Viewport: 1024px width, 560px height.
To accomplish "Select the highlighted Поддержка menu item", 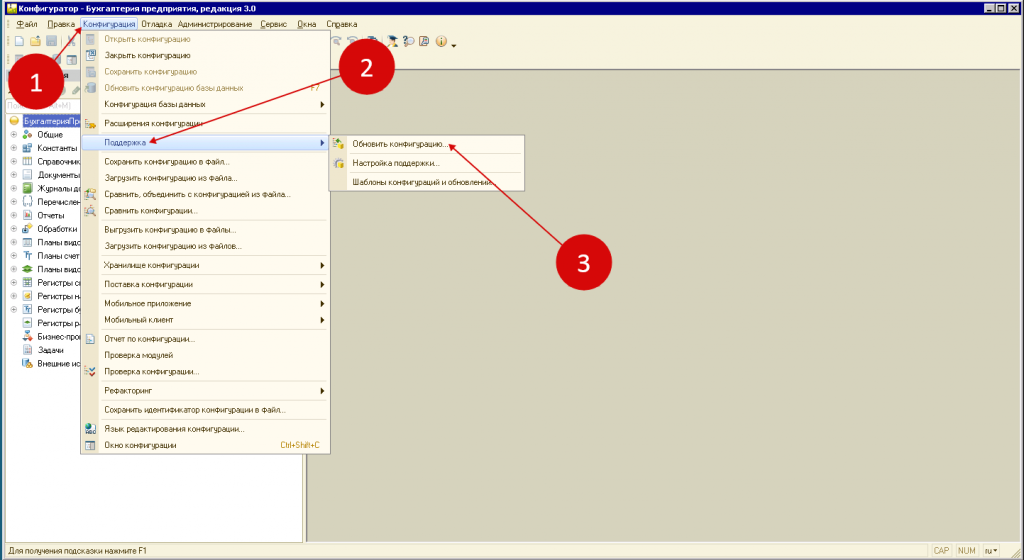I will pyautogui.click(x=206, y=142).
